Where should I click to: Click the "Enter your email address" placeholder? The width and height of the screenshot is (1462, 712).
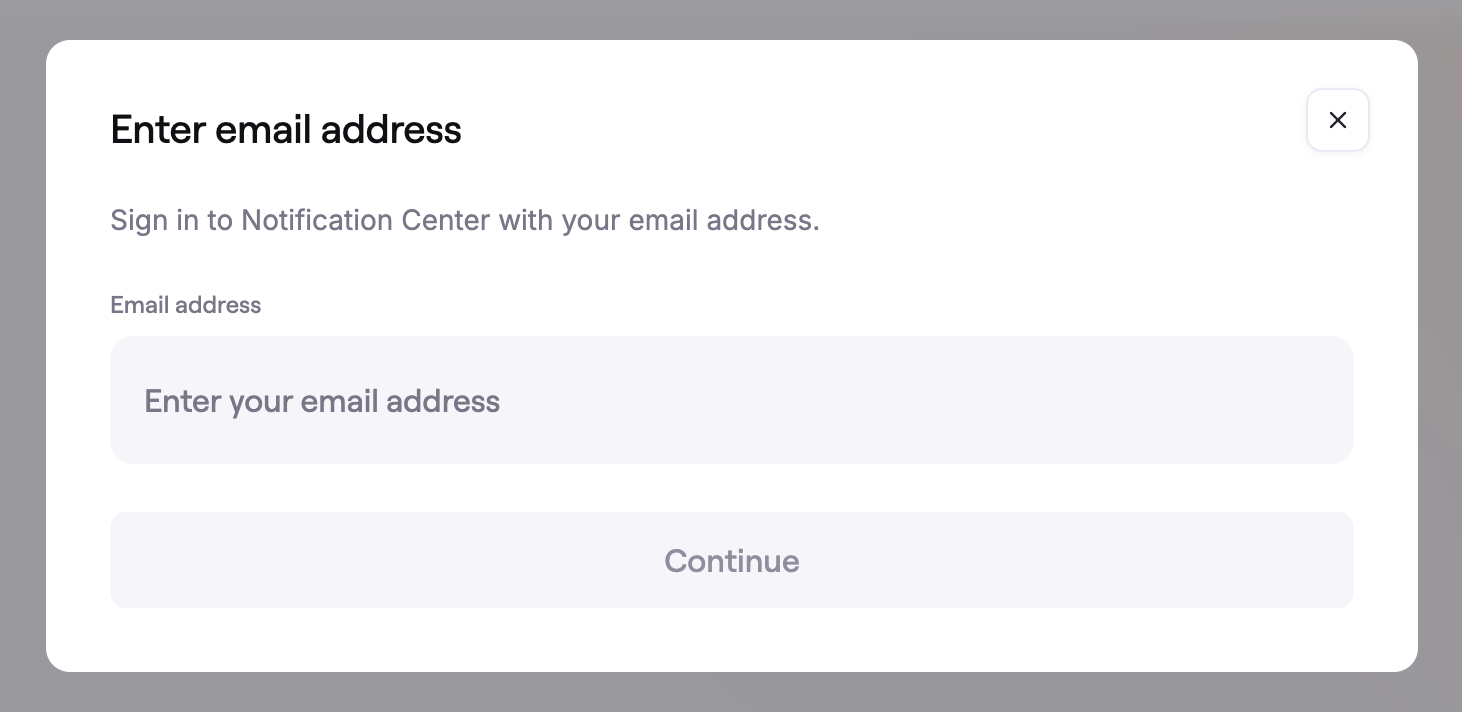point(322,401)
